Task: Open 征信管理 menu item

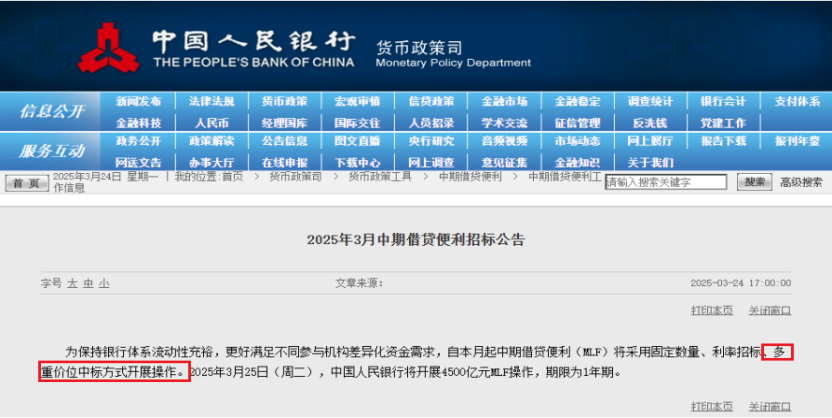Action: (x=577, y=123)
